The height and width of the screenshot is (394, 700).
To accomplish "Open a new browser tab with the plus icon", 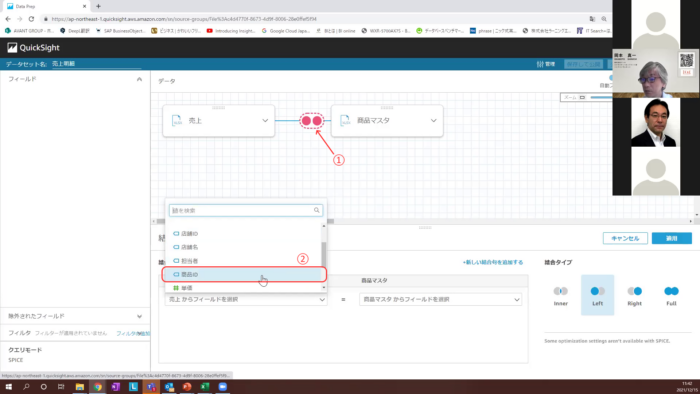I will point(98,6).
